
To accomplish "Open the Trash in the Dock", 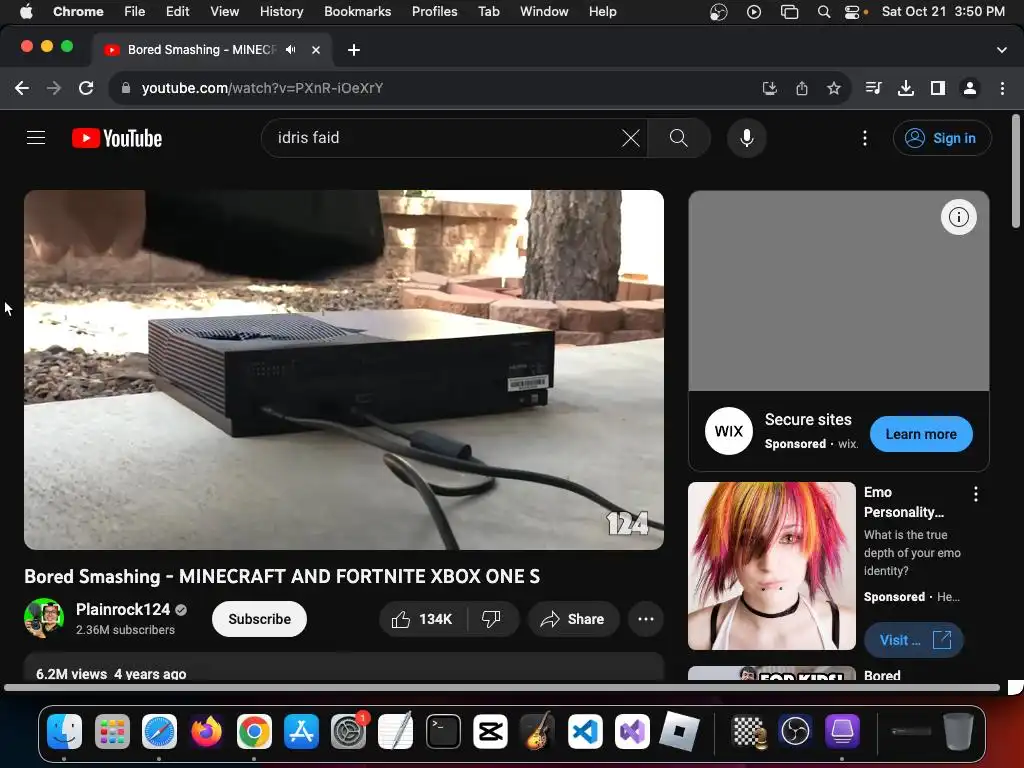I will [x=958, y=731].
